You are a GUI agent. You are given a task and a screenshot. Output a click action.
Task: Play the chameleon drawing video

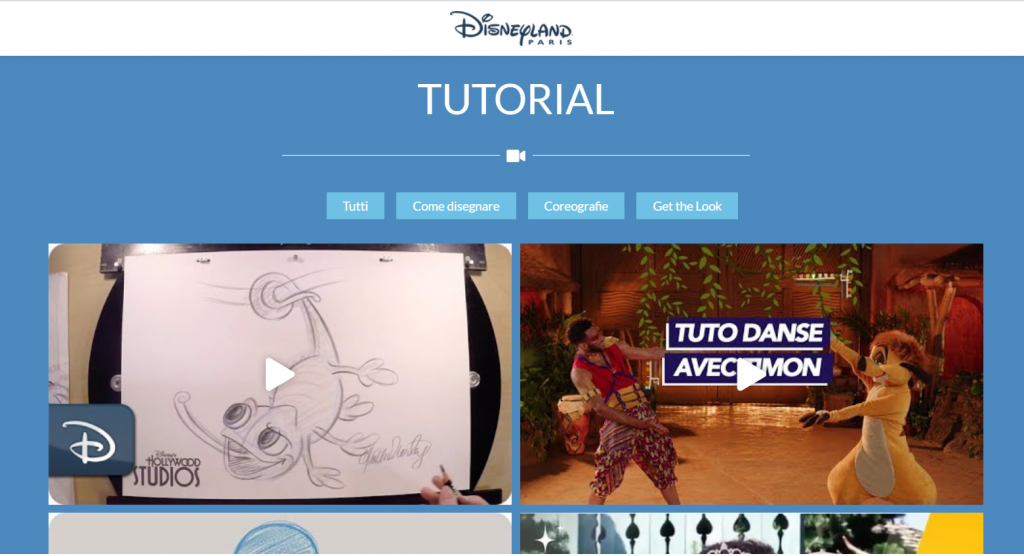280,374
